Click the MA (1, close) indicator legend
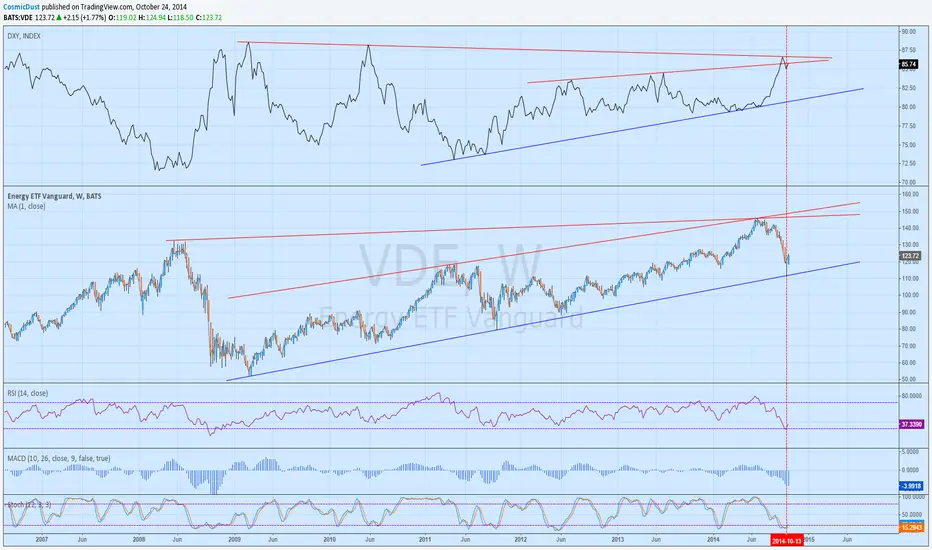 (x=26, y=206)
